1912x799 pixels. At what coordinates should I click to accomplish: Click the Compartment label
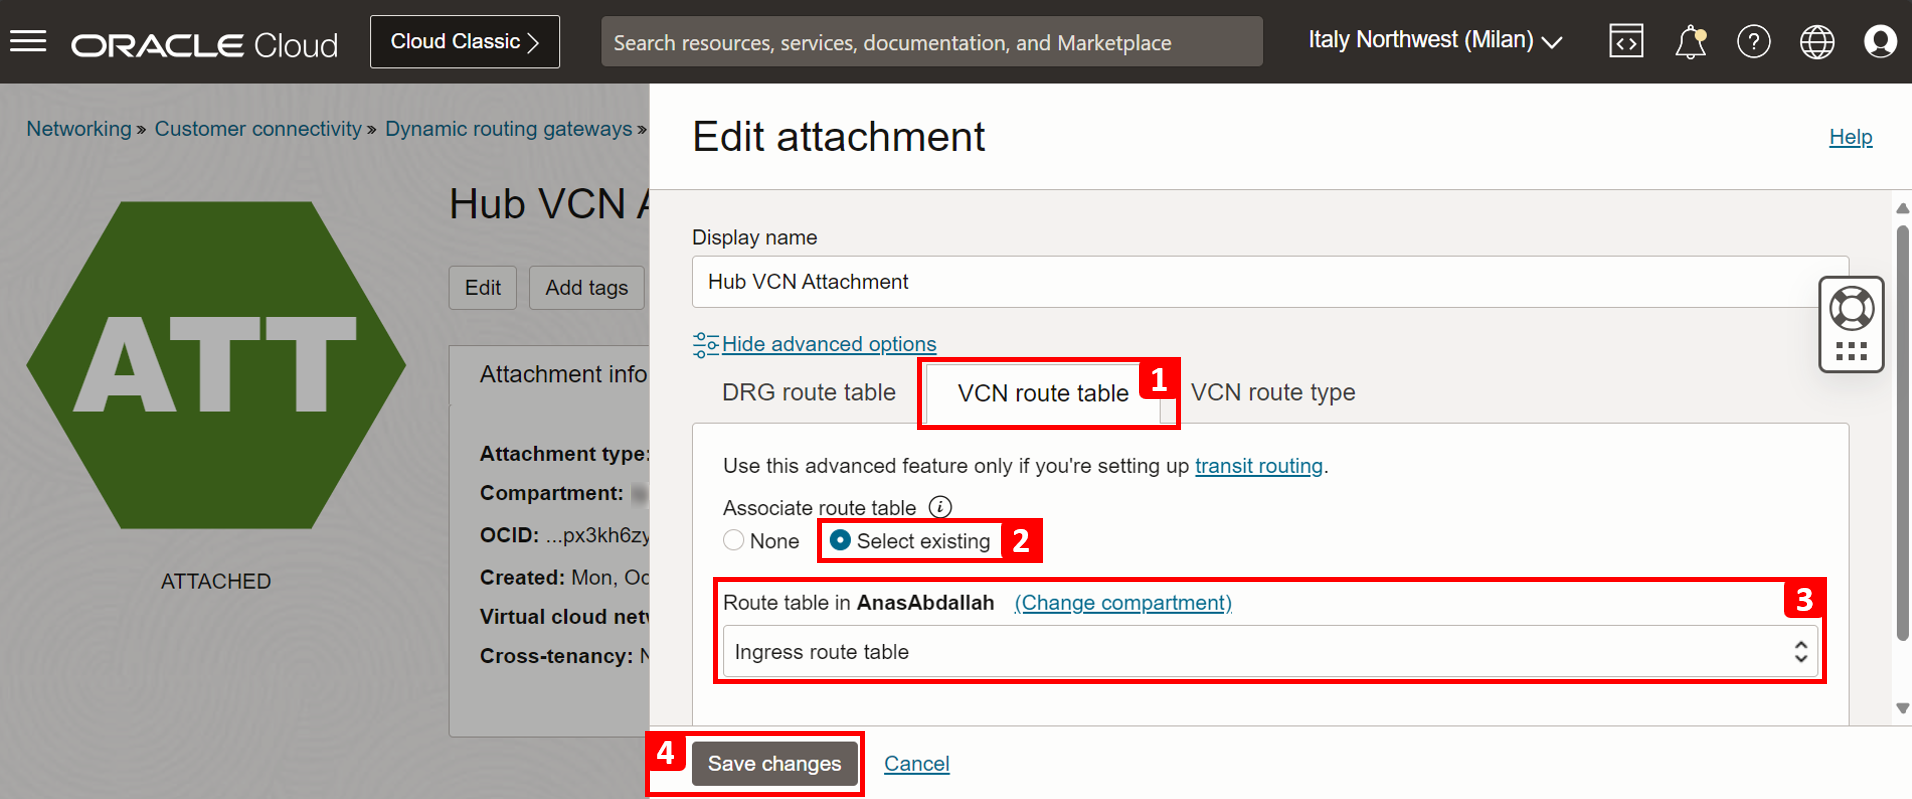[x=551, y=494]
